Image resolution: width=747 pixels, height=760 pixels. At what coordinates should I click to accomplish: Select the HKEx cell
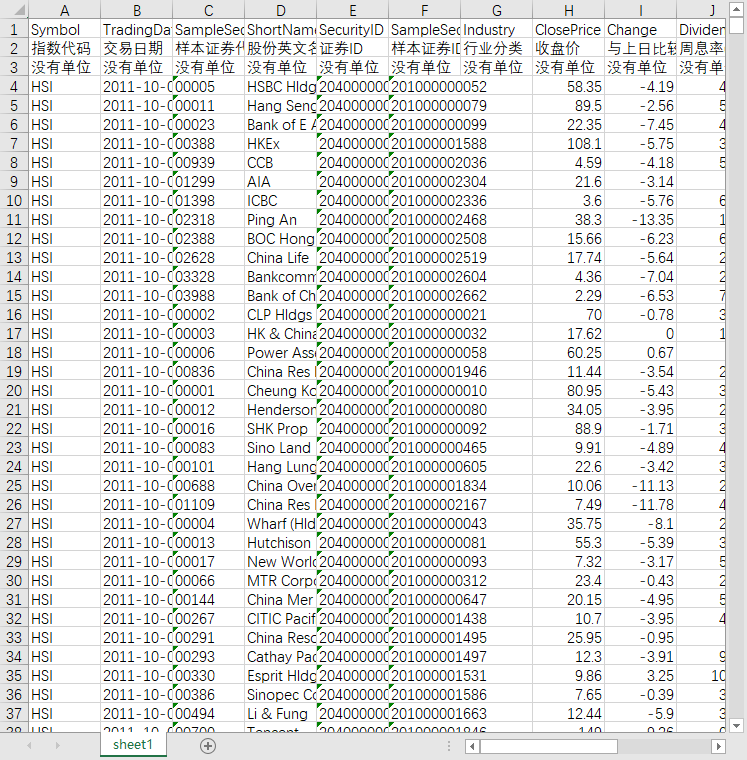(281, 143)
